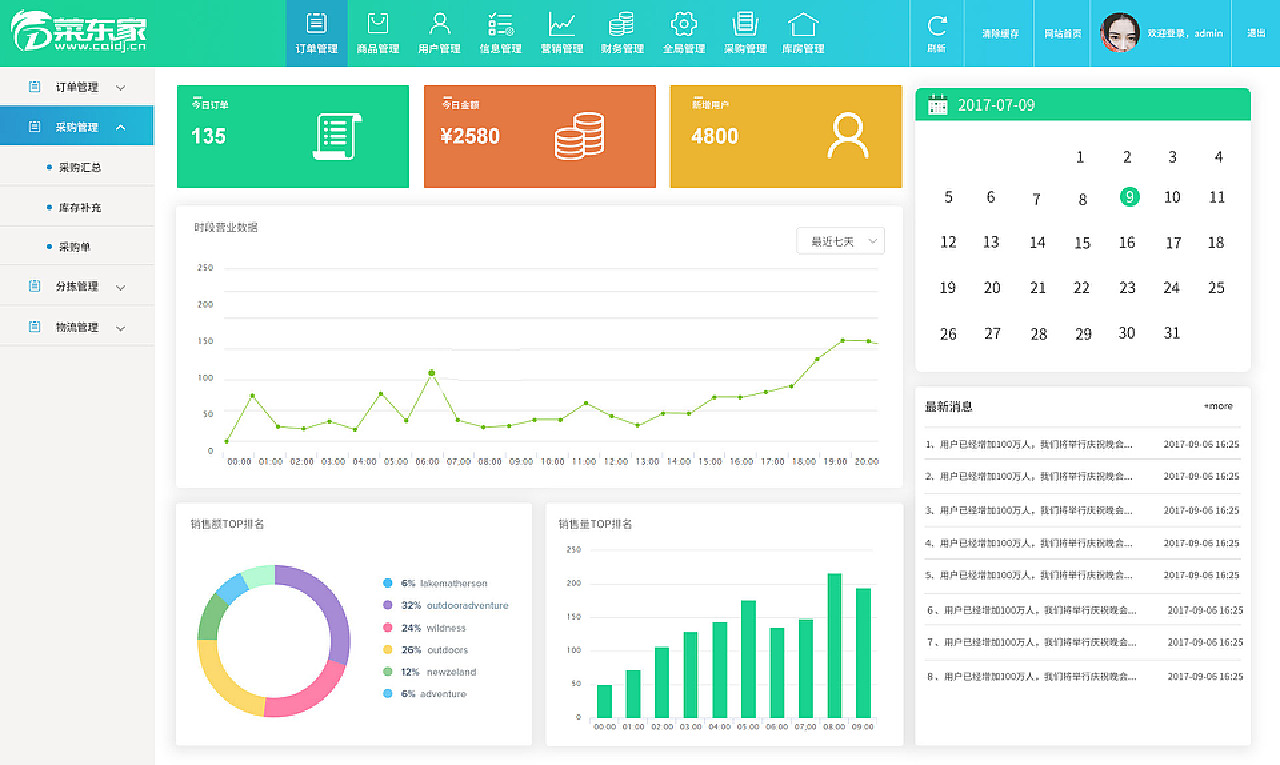
Task: Expand the 物流管理 sidebar section
Action: coord(77,327)
